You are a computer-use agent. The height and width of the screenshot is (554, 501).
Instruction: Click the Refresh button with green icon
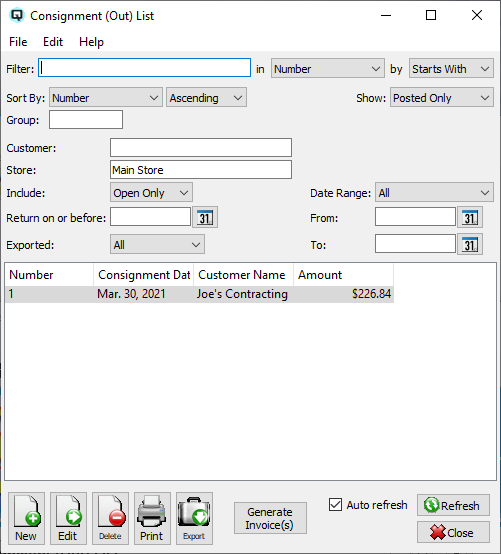tap(453, 505)
